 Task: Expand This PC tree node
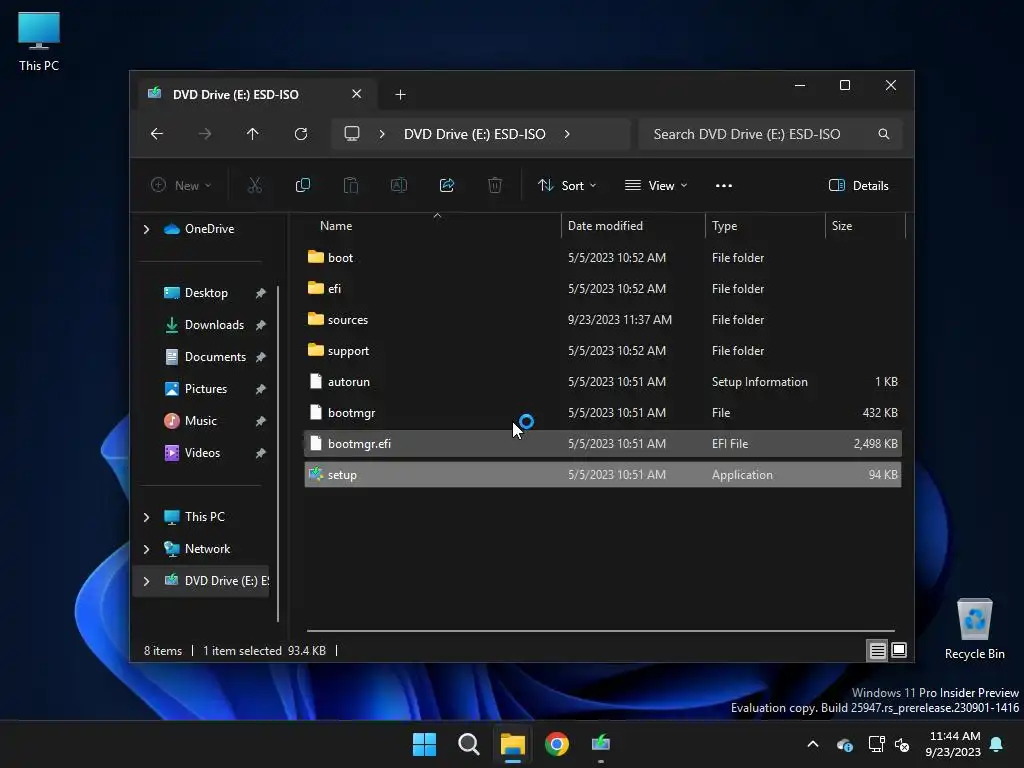146,517
